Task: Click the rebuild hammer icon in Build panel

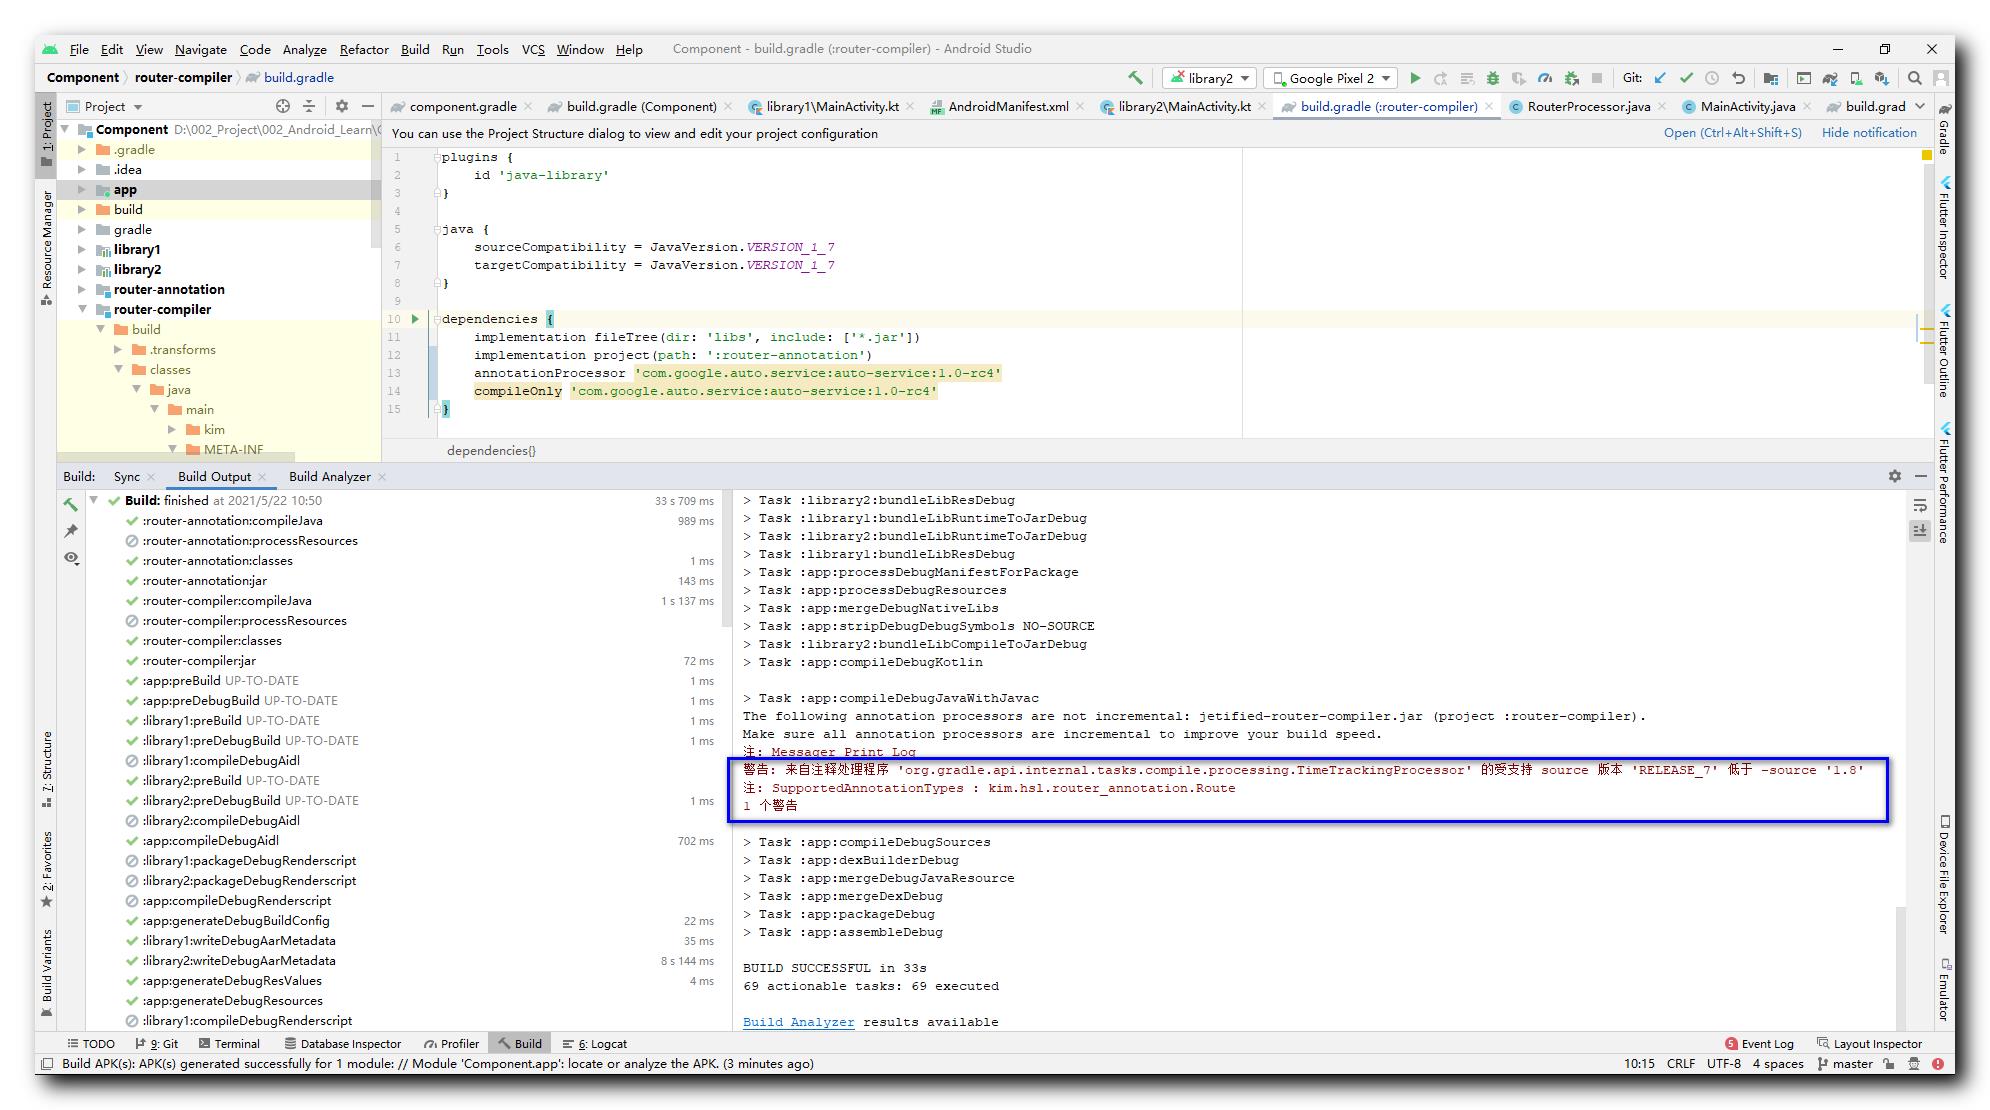Action: [x=71, y=504]
